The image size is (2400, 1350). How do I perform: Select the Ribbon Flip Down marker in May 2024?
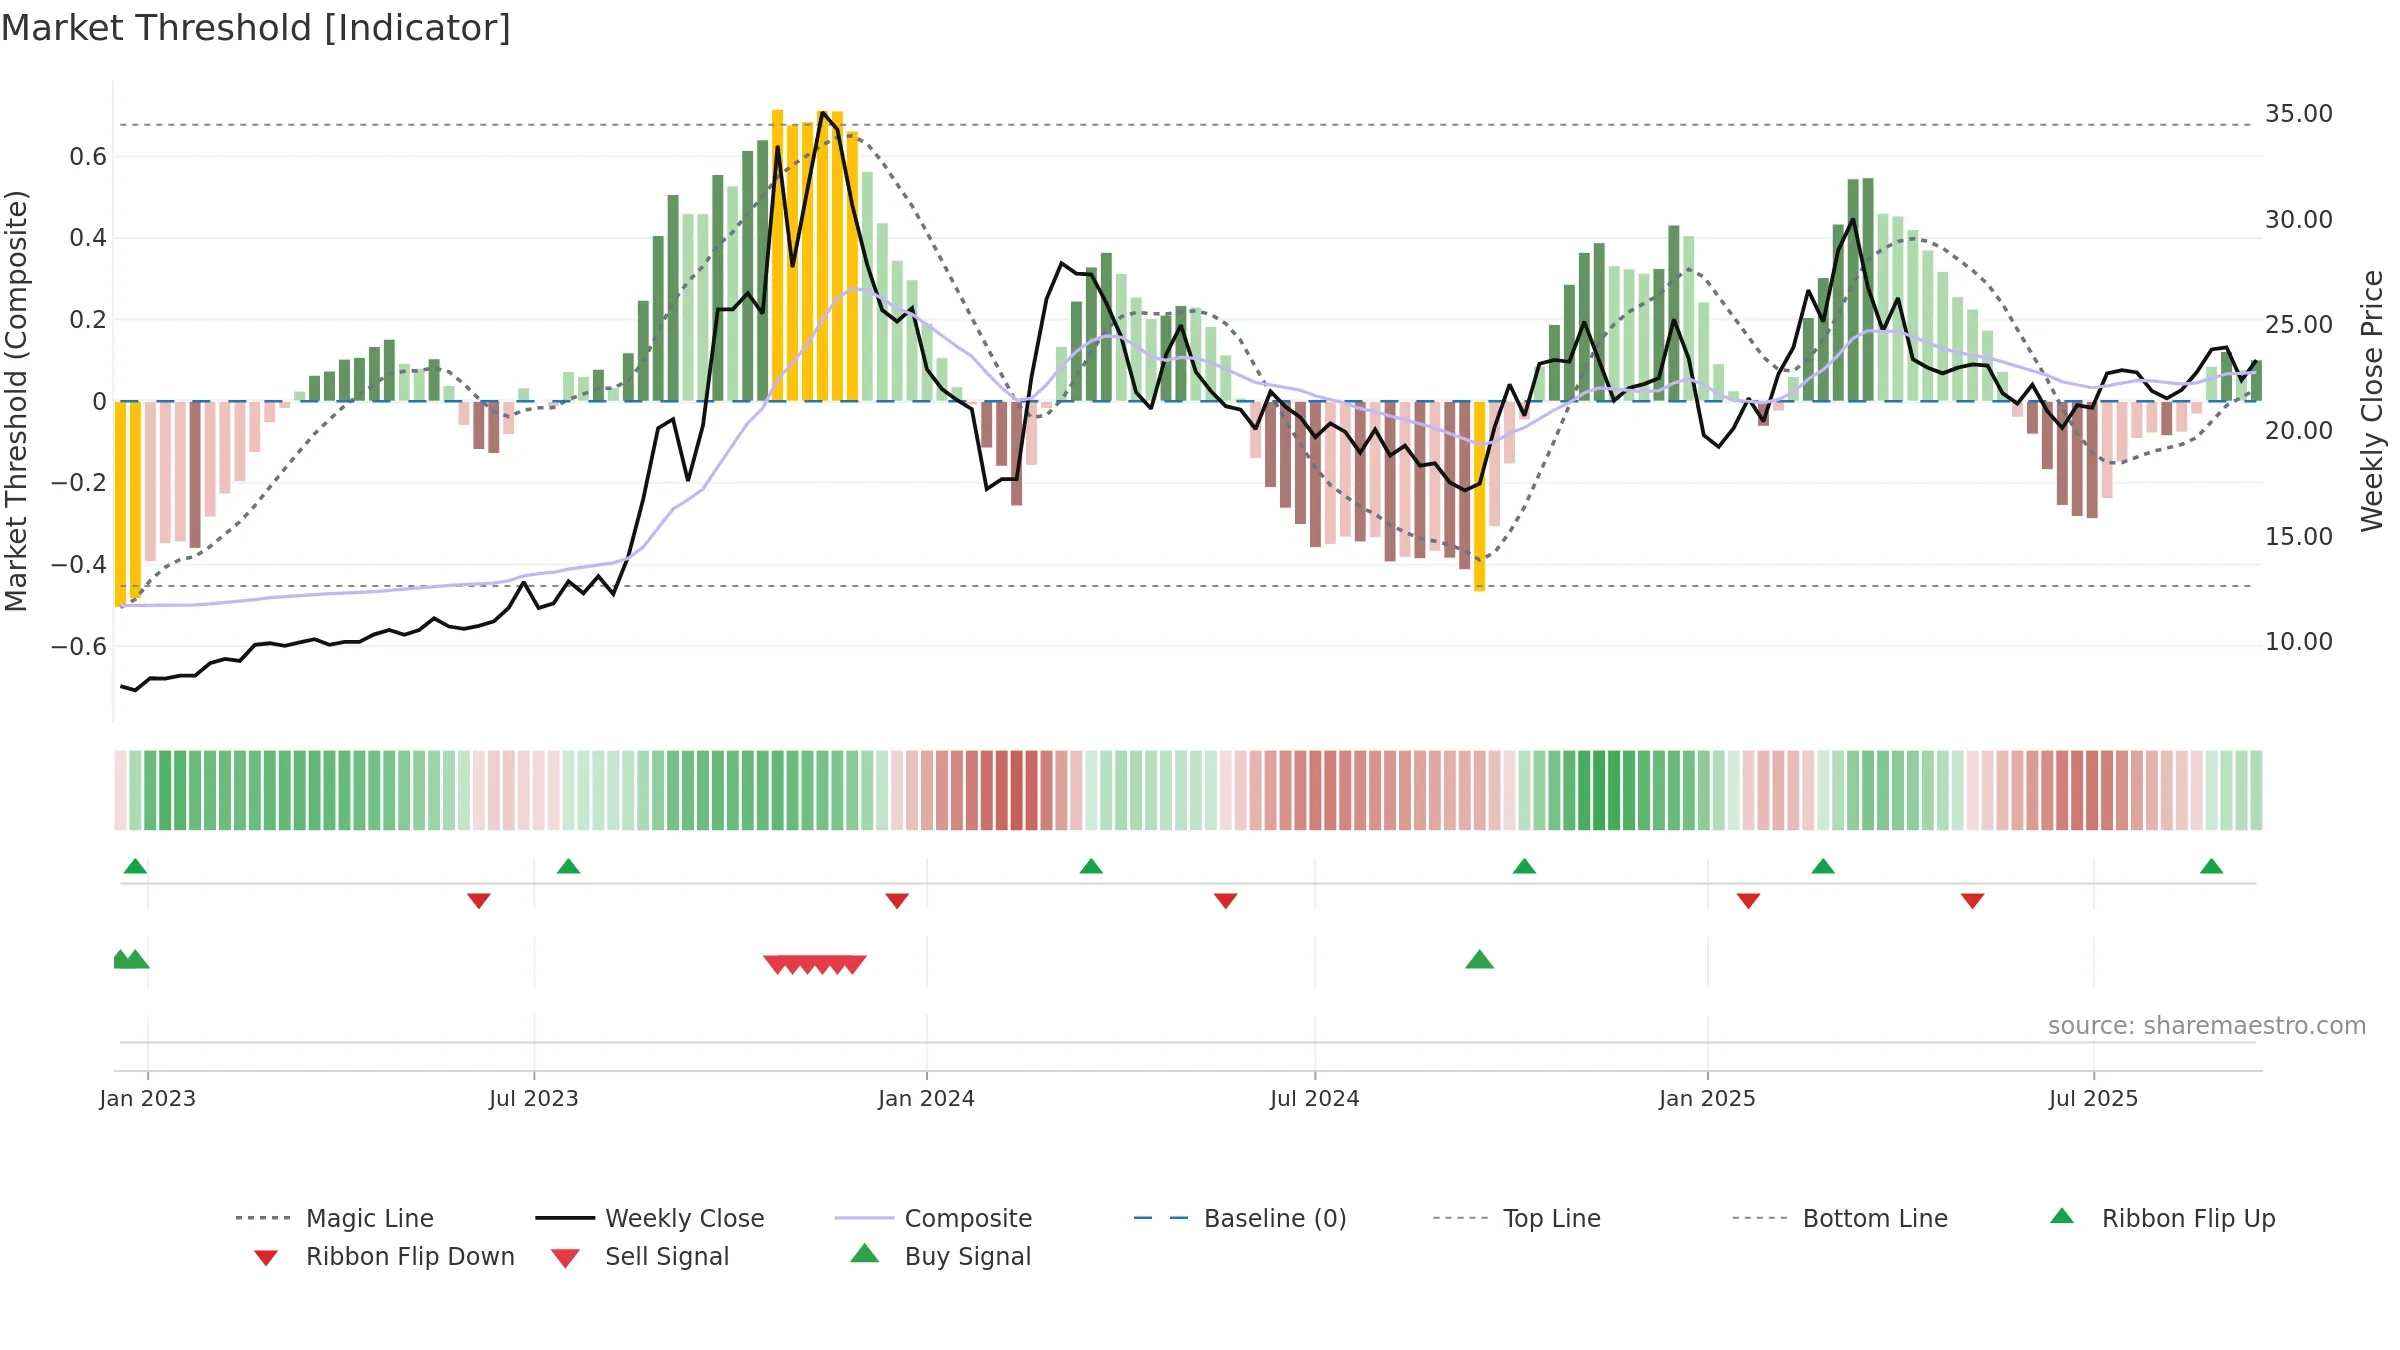click(1226, 901)
